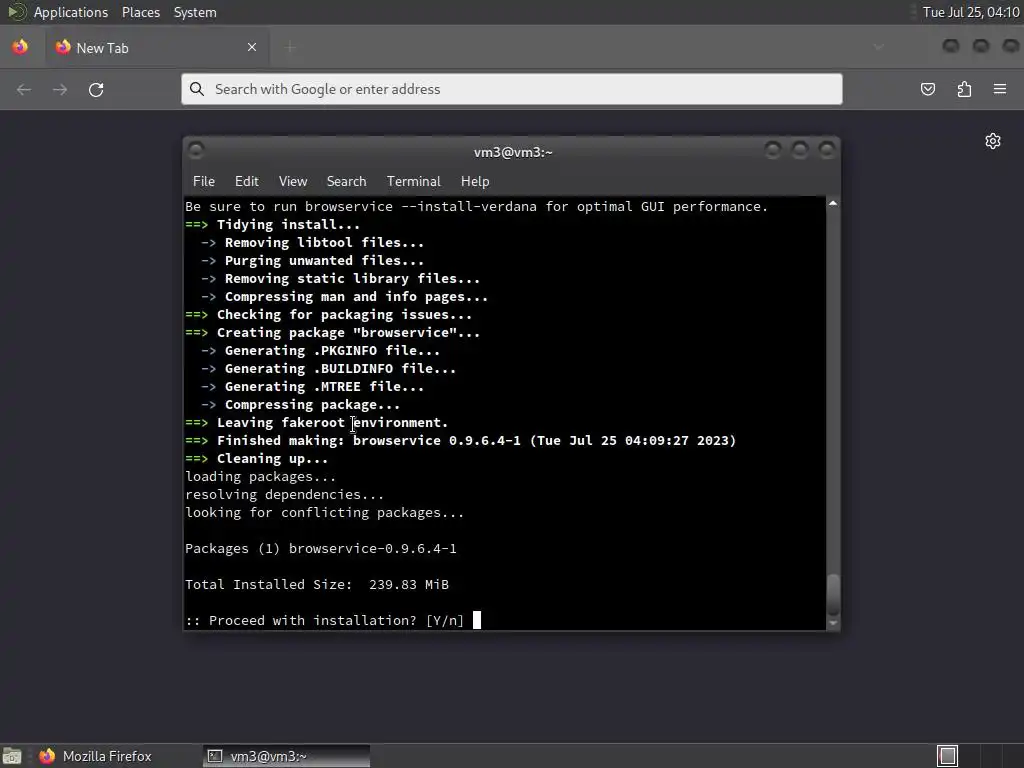Click the 'Packages (1) browservice-0.9.6.4-1' line
The image size is (1024, 768).
[x=321, y=549]
